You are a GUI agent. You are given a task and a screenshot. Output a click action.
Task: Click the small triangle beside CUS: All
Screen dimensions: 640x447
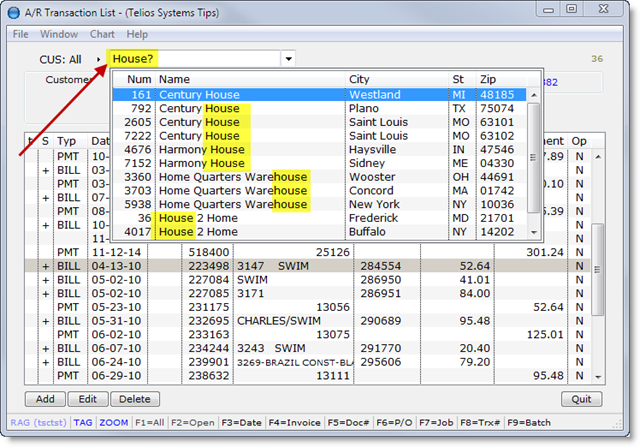click(98, 60)
